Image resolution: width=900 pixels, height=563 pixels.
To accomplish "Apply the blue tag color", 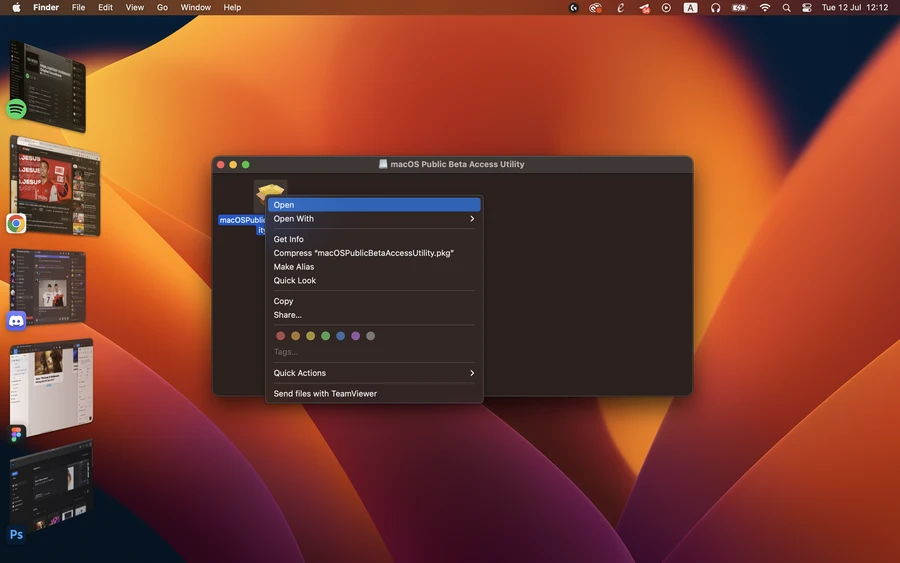I will [x=340, y=336].
